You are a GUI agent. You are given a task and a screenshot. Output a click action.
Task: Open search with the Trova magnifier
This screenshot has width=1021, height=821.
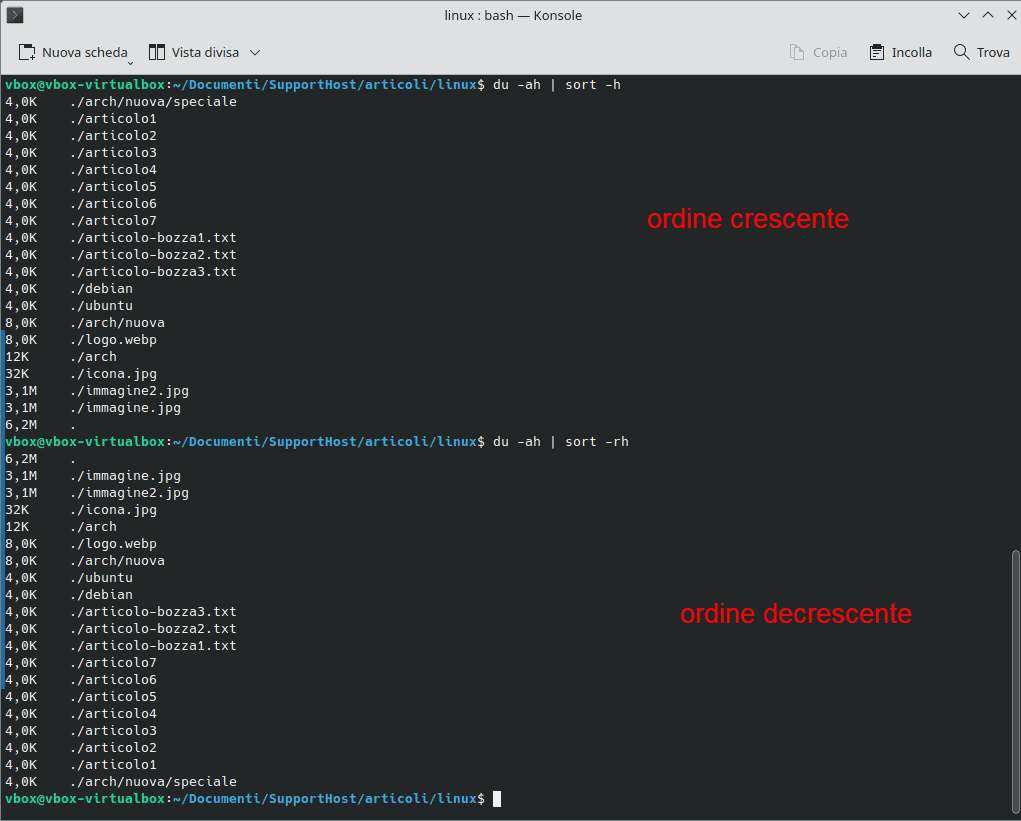pyautogui.click(x=981, y=52)
